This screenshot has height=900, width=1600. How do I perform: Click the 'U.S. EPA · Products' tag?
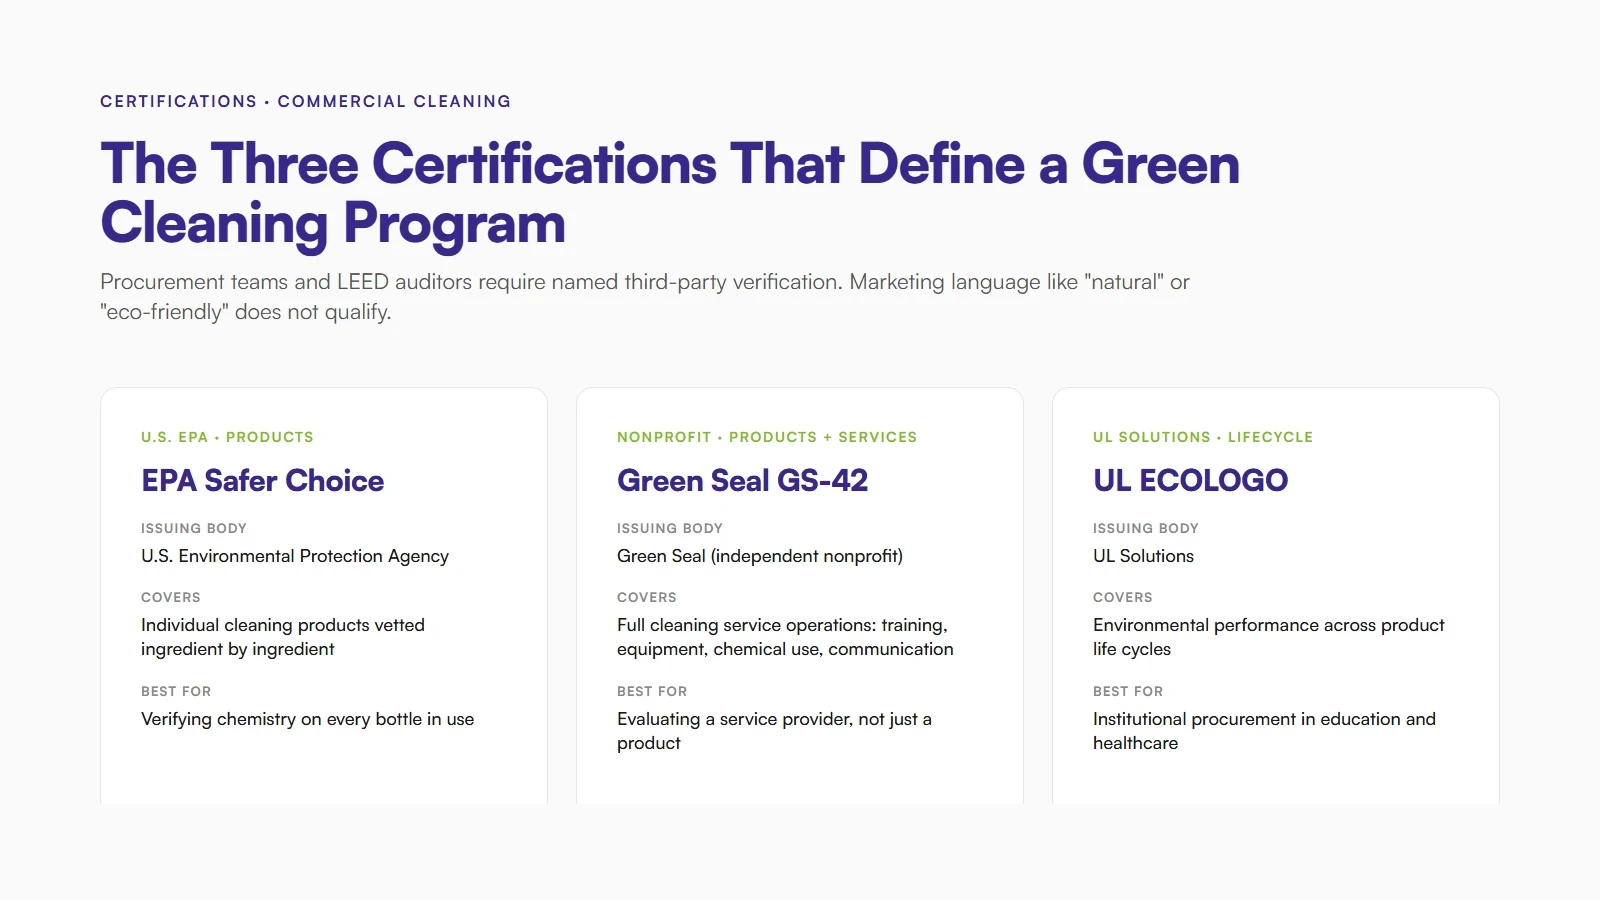(227, 437)
